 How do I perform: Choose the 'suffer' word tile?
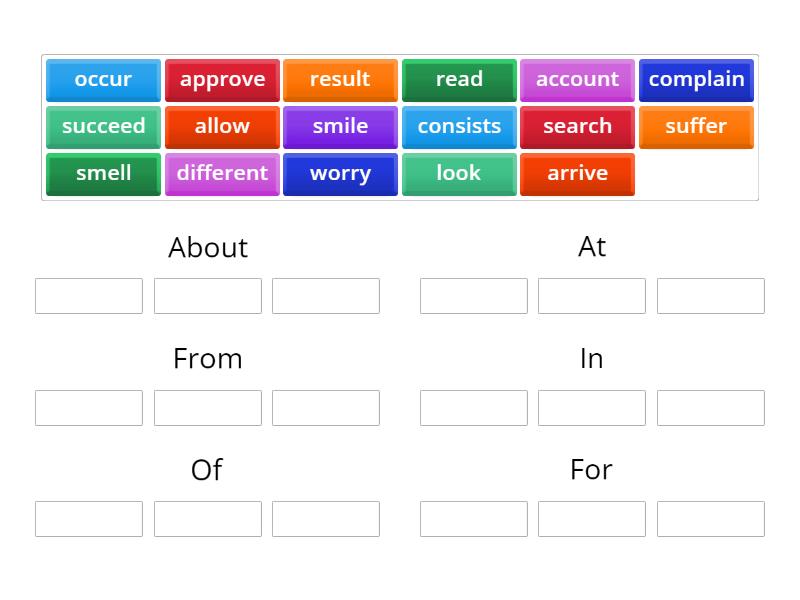(x=696, y=127)
